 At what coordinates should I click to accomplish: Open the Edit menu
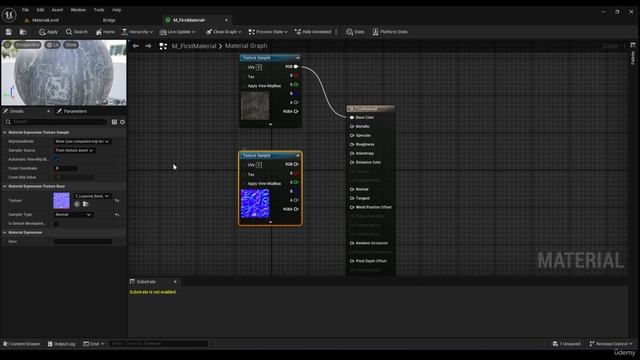coord(40,10)
